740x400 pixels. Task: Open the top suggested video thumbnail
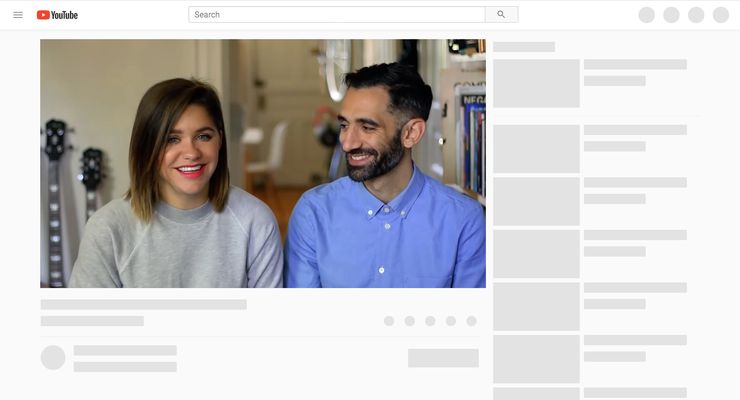(536, 83)
